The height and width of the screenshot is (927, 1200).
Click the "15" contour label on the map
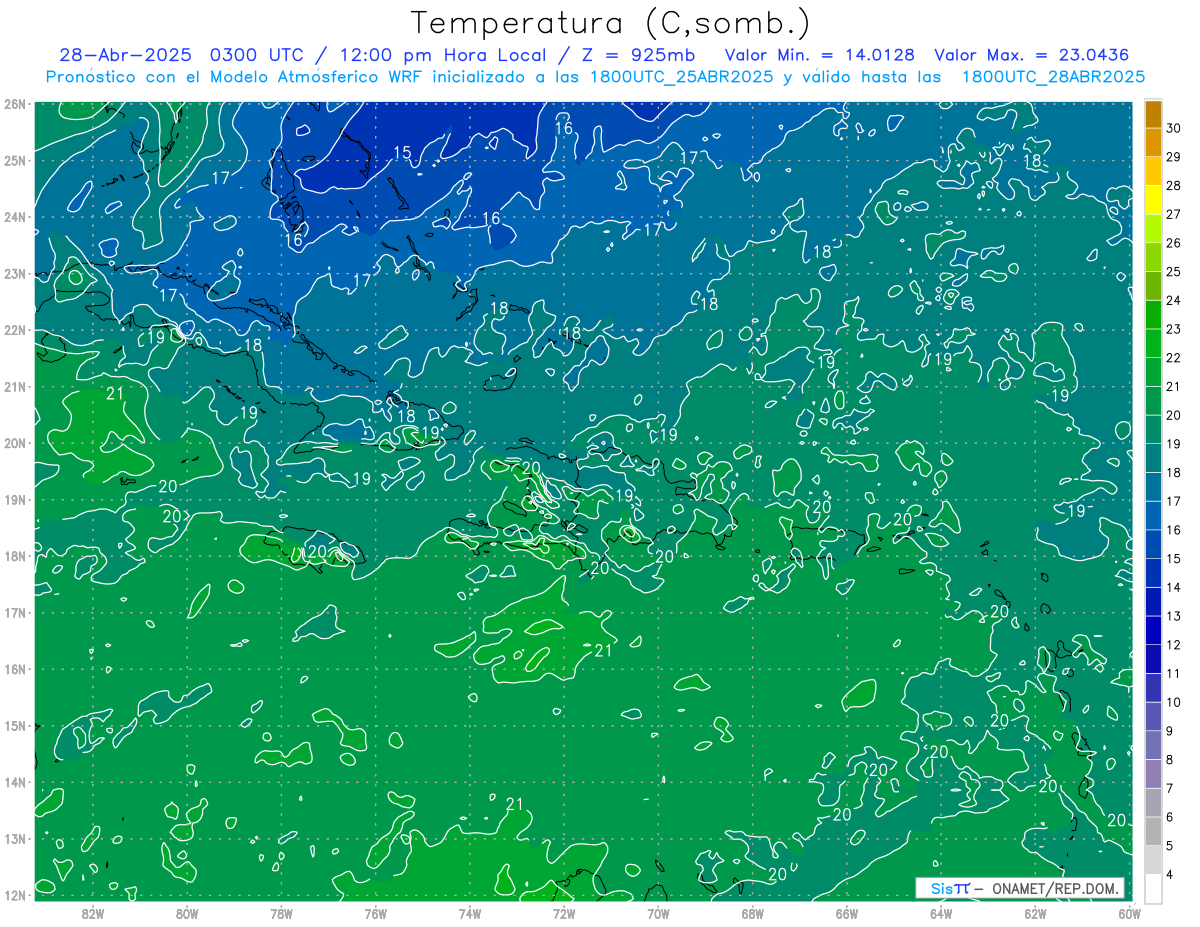(x=402, y=153)
